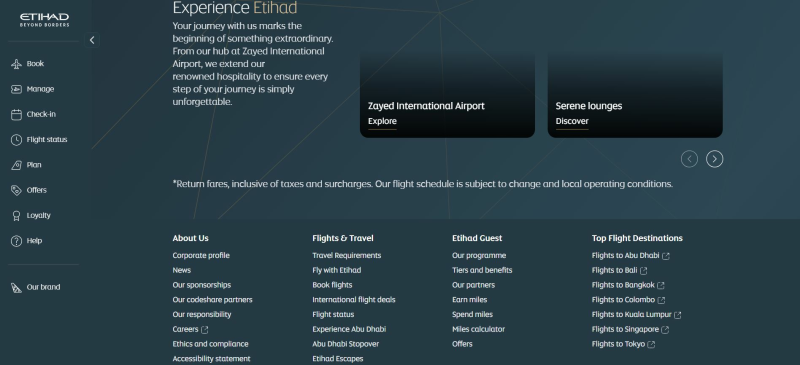The image size is (800, 365).
Task: Open Flights to Abu Dhabi link
Action: [626, 255]
